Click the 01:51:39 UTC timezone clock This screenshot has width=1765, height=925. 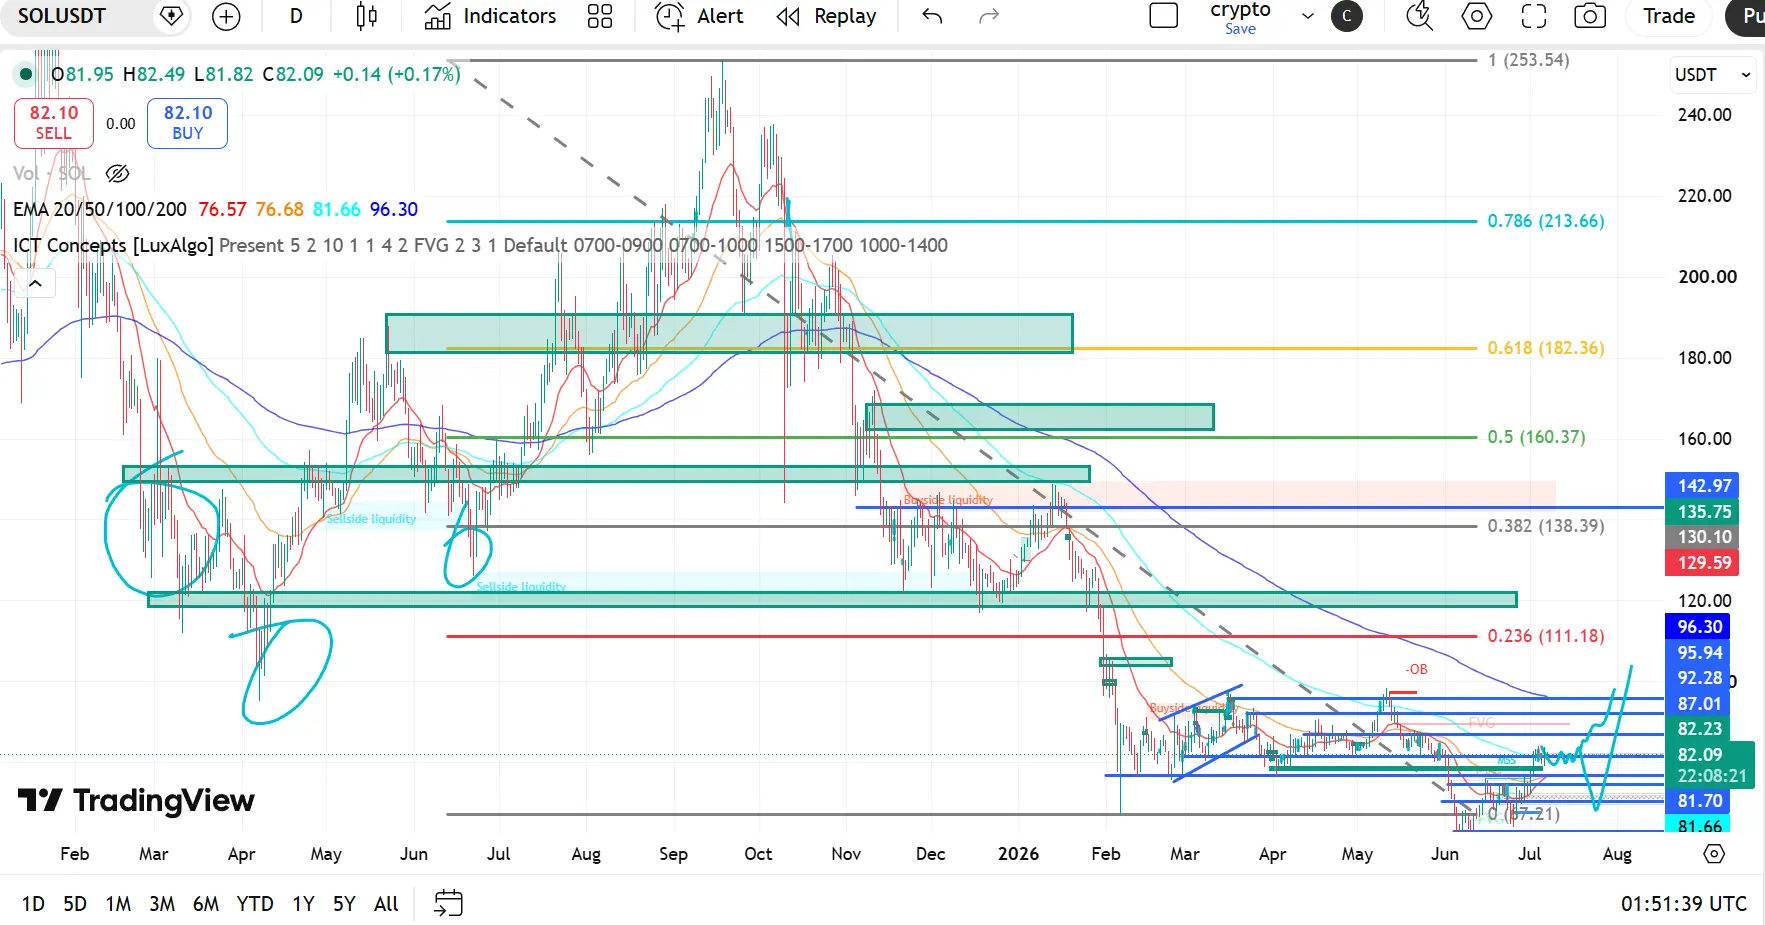(1684, 904)
